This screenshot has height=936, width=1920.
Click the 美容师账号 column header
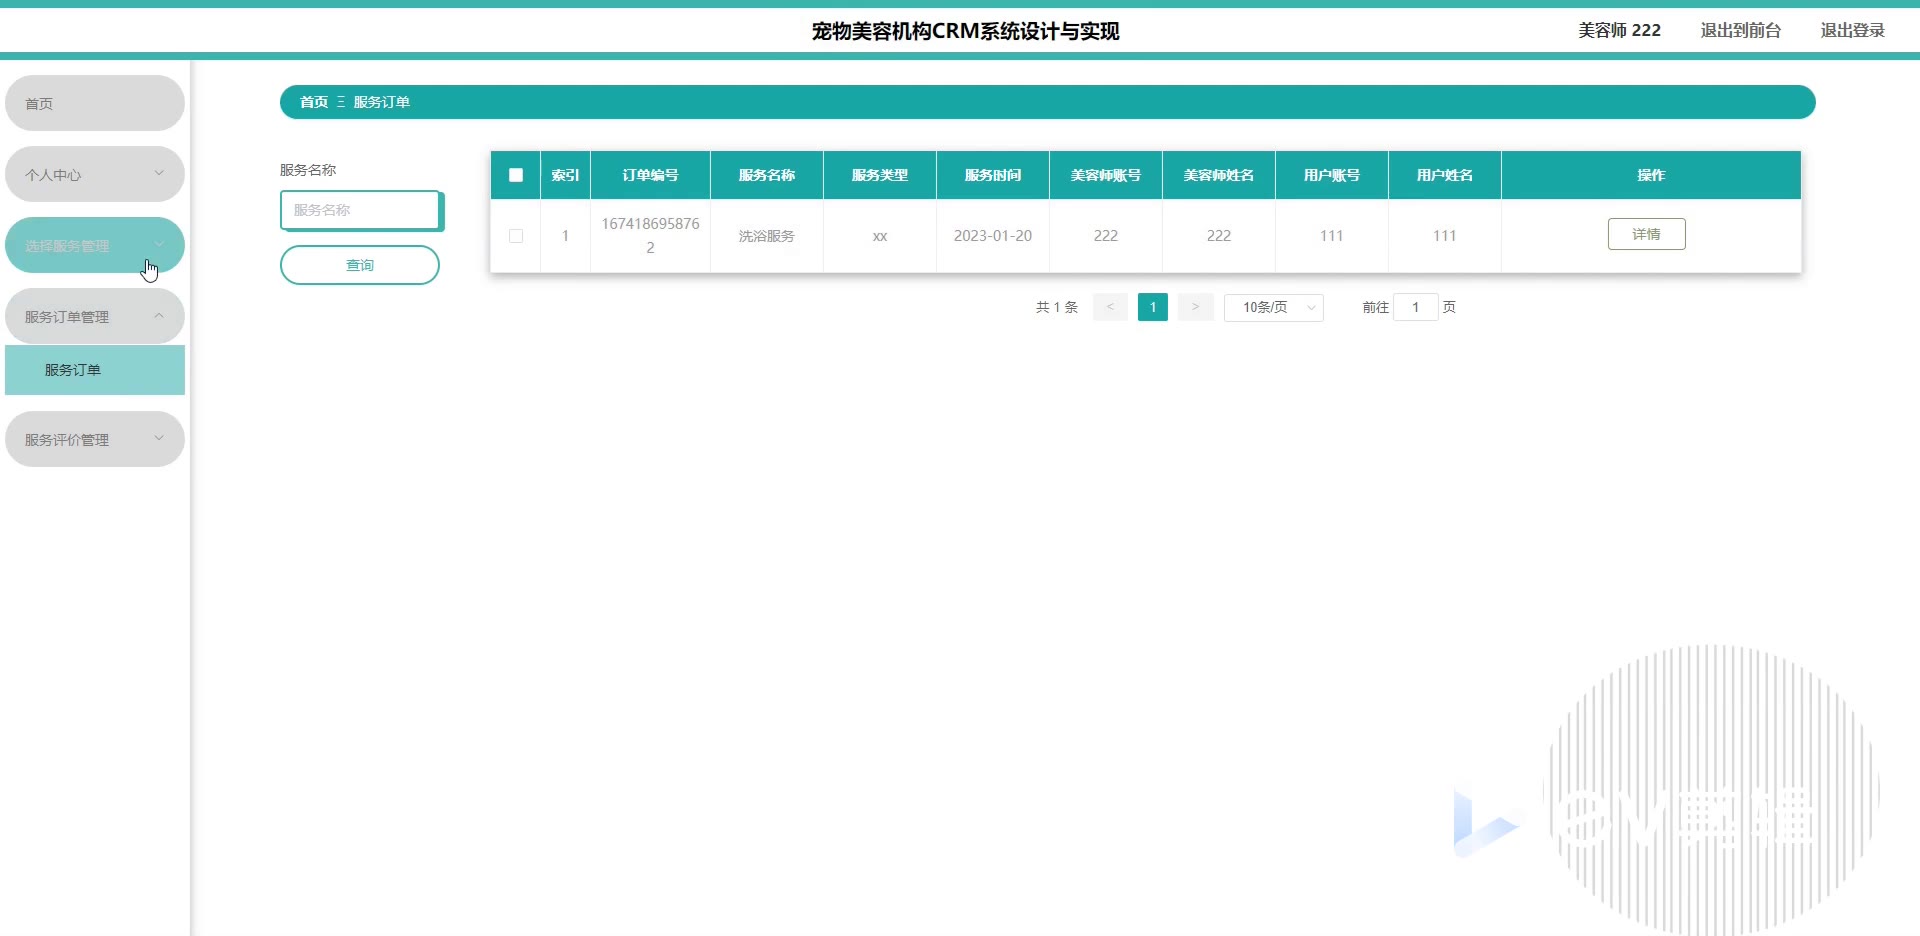coord(1106,175)
